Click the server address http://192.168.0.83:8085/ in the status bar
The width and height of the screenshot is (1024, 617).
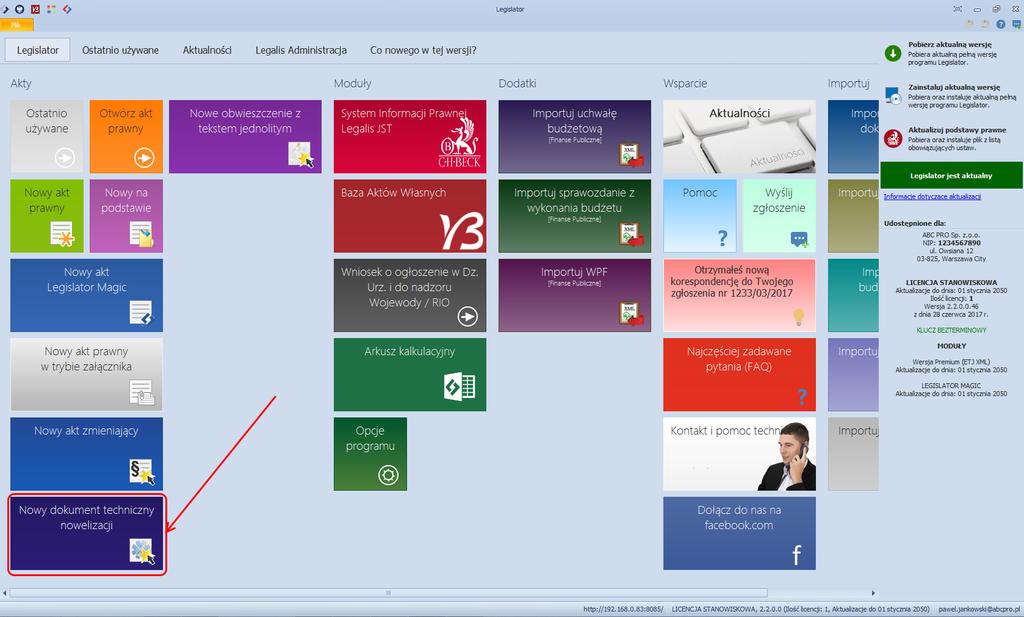pyautogui.click(x=623, y=609)
